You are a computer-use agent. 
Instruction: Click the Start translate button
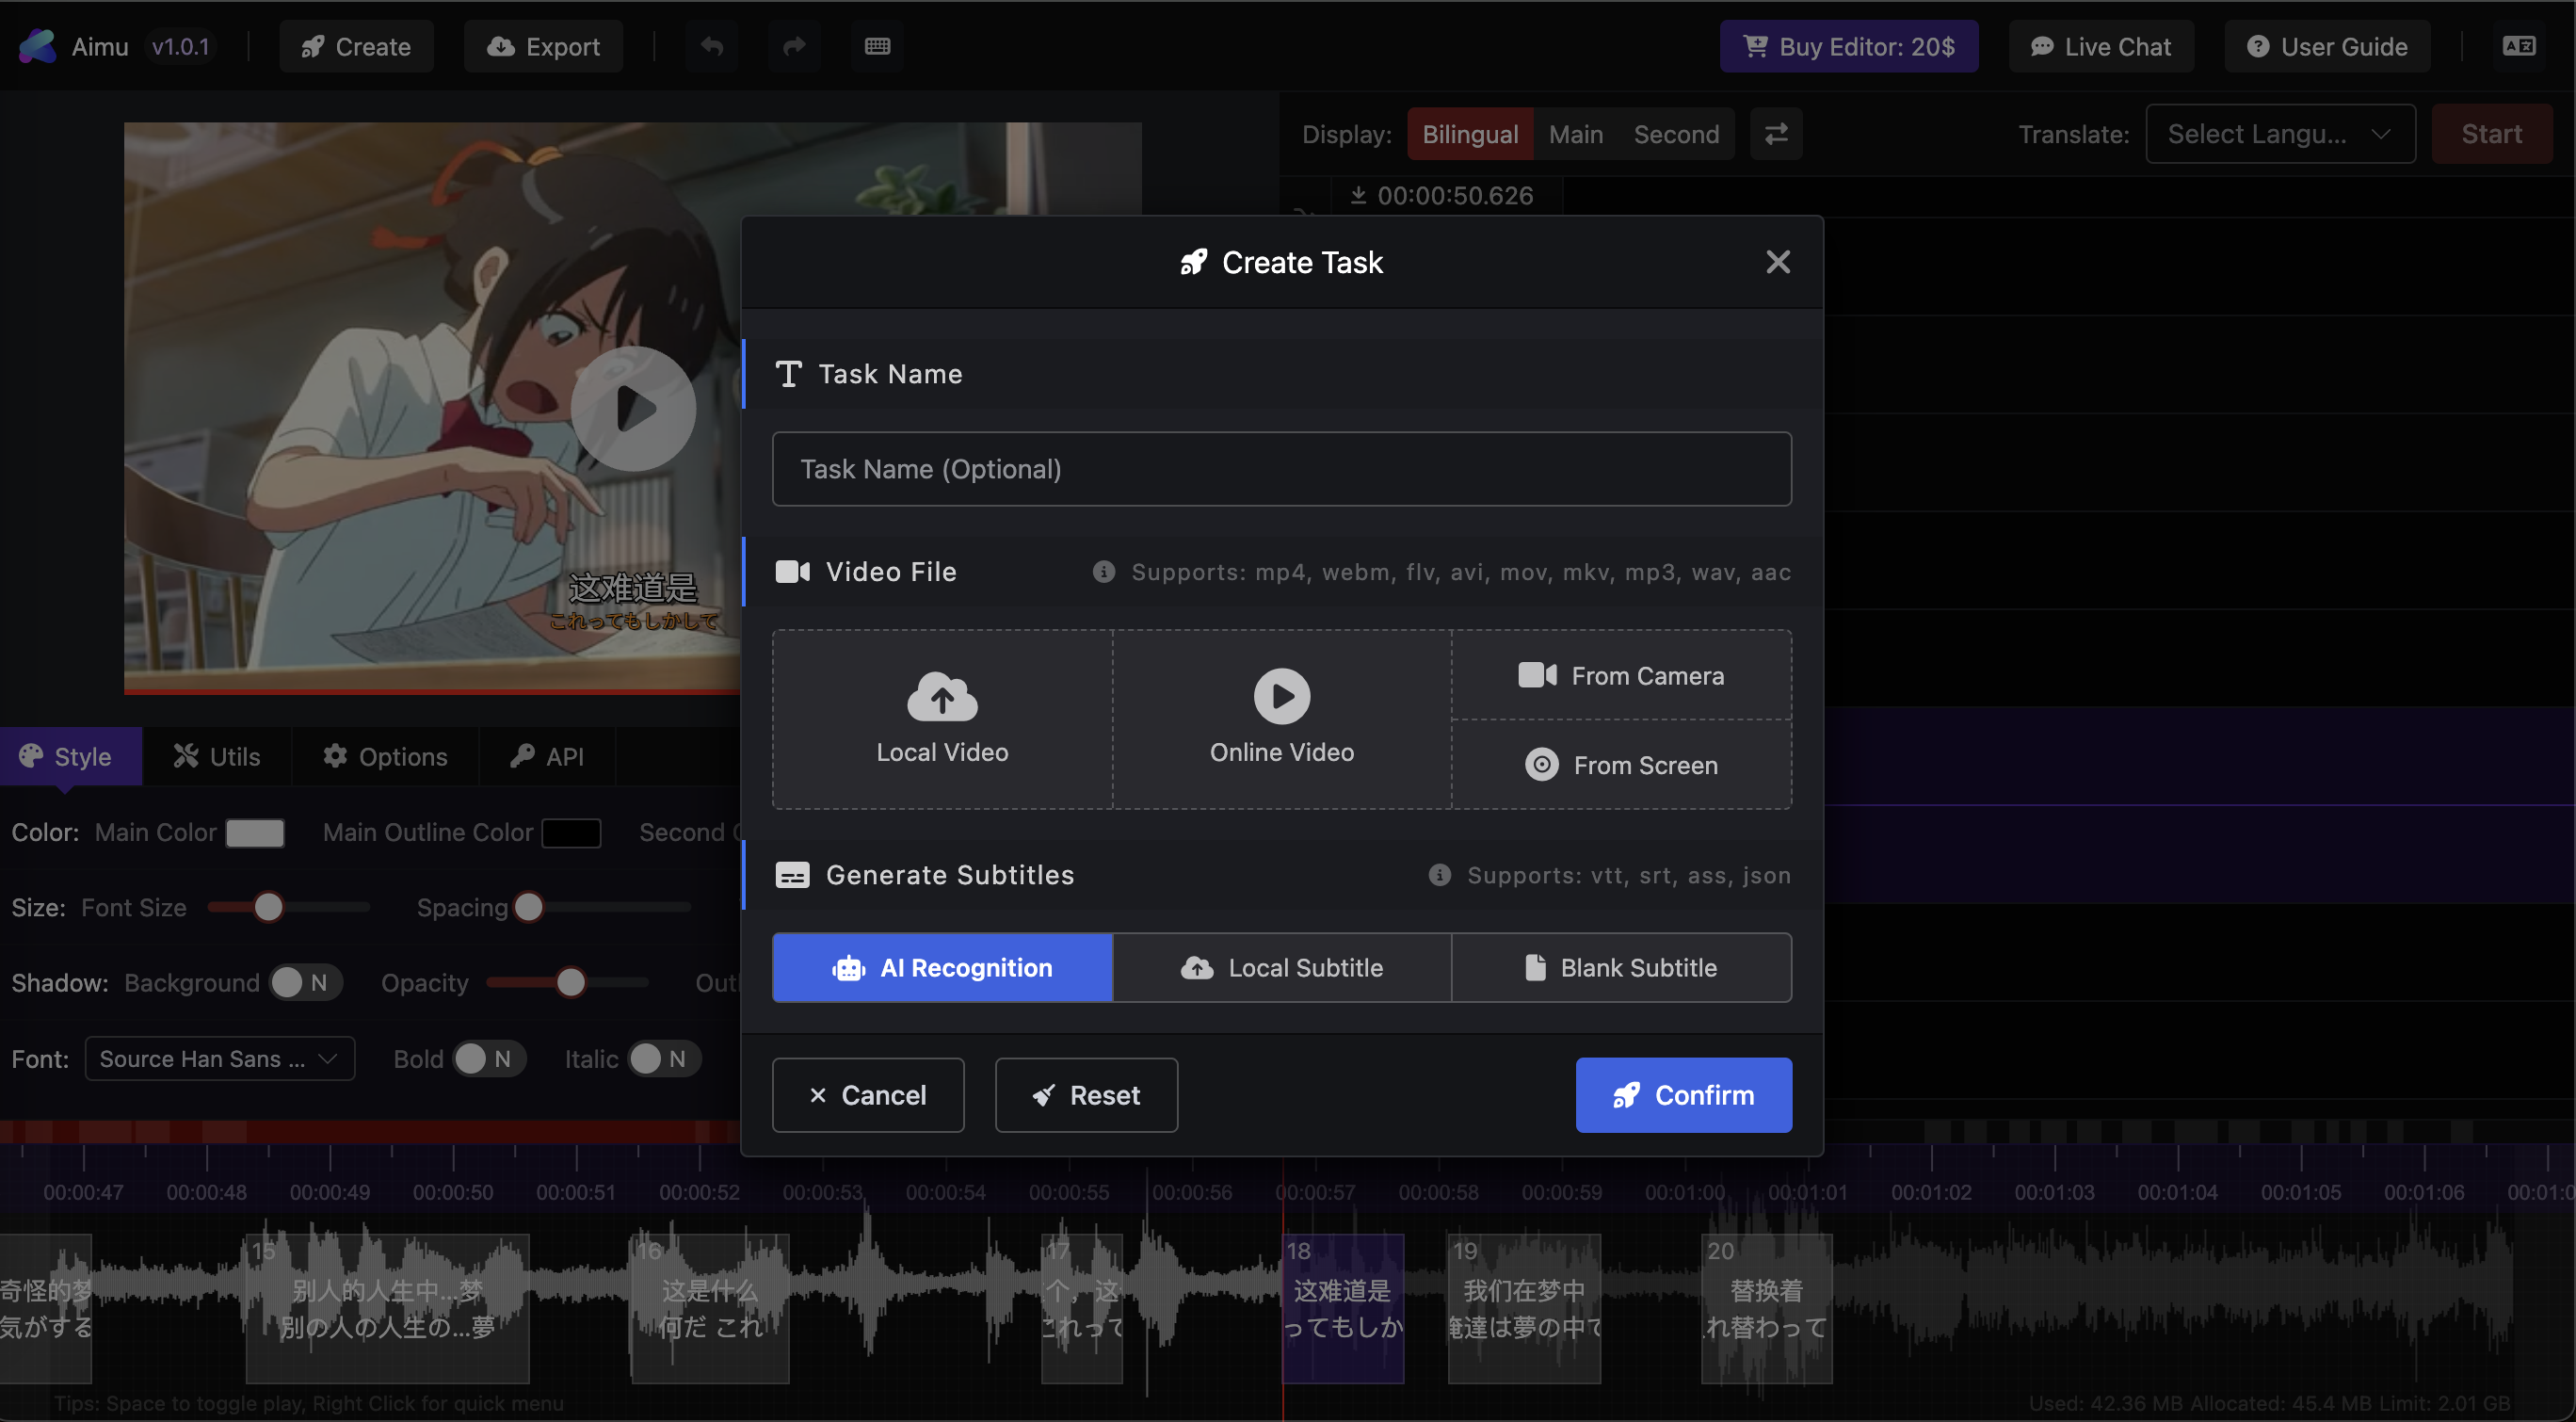[2491, 134]
